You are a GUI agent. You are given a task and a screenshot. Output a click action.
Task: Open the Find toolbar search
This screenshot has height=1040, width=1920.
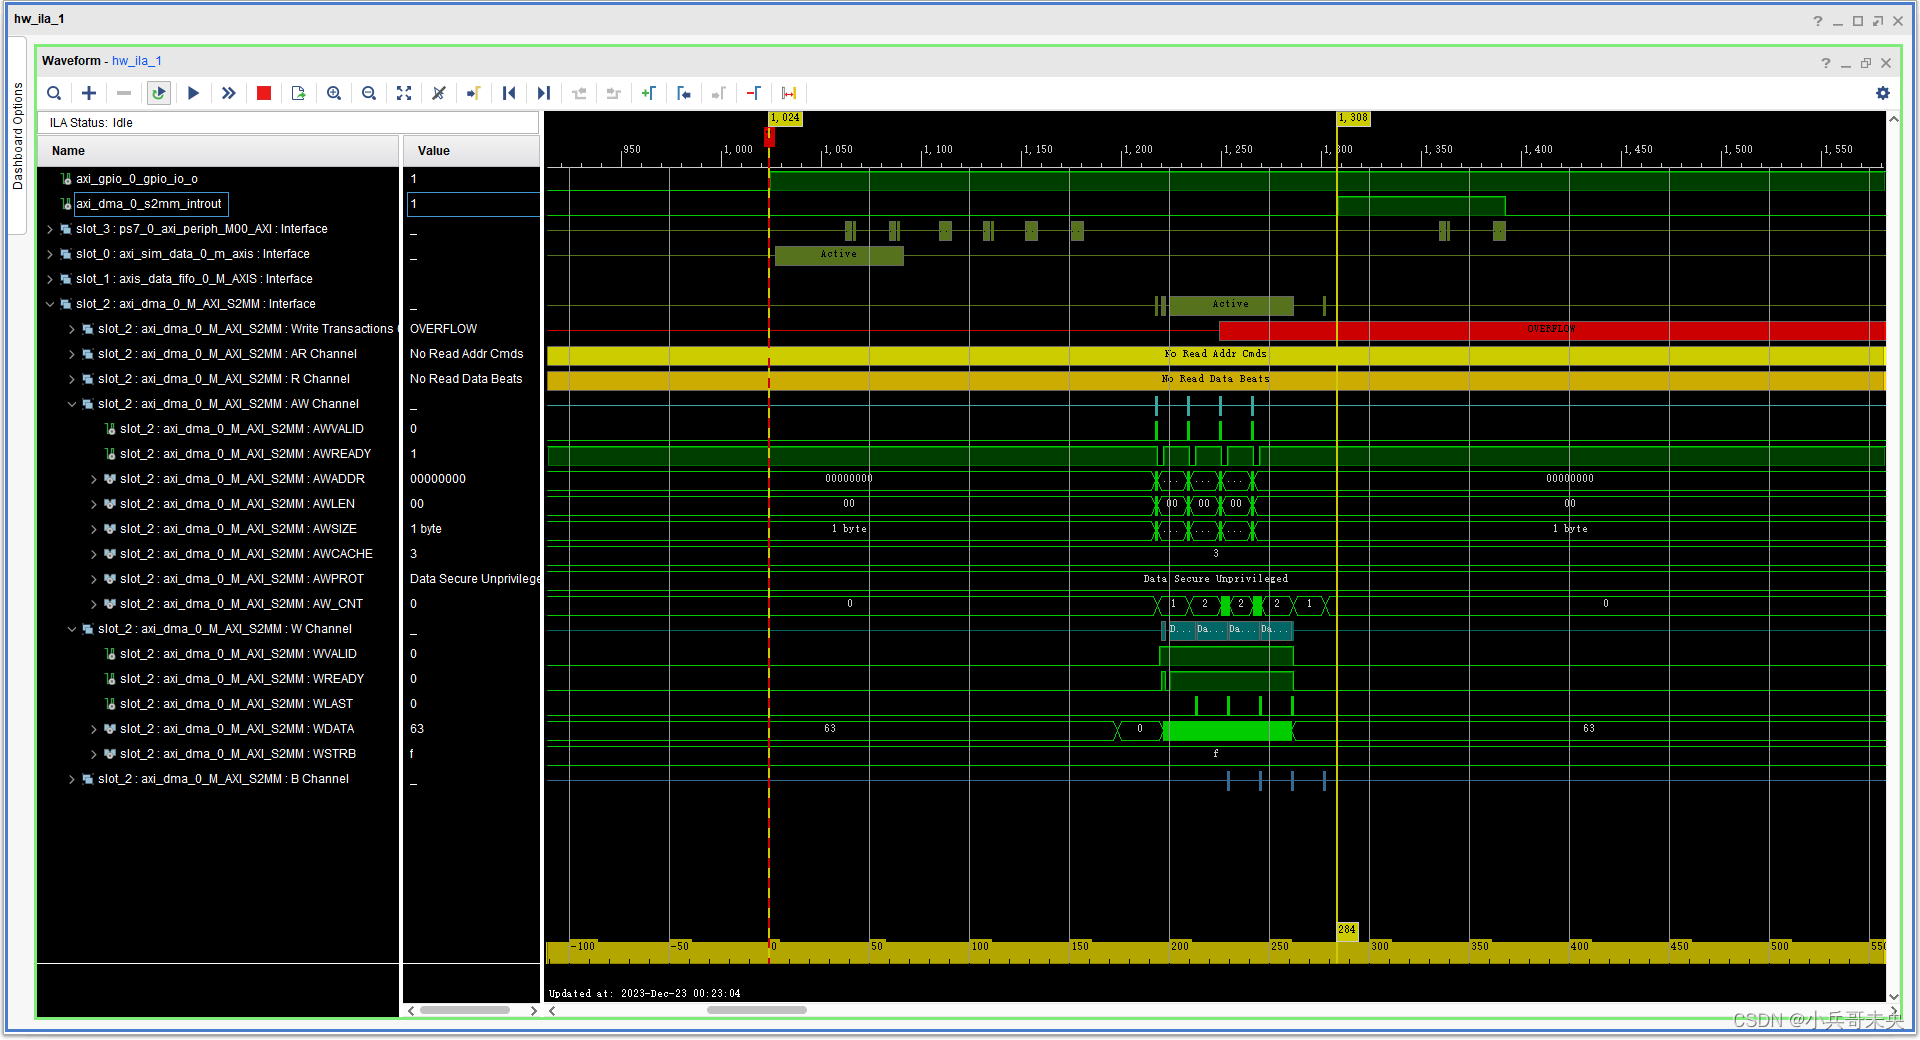tap(54, 93)
